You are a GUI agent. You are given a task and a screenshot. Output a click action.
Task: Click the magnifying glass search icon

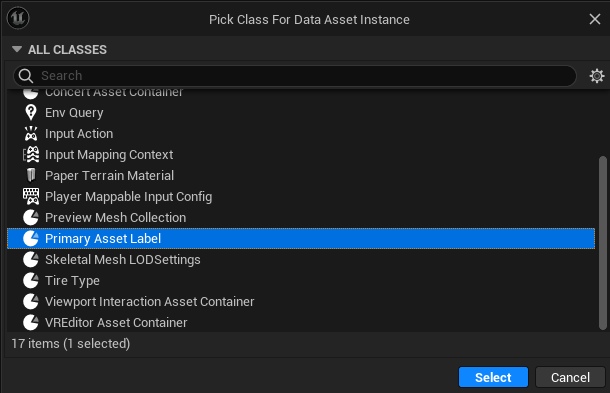point(26,76)
